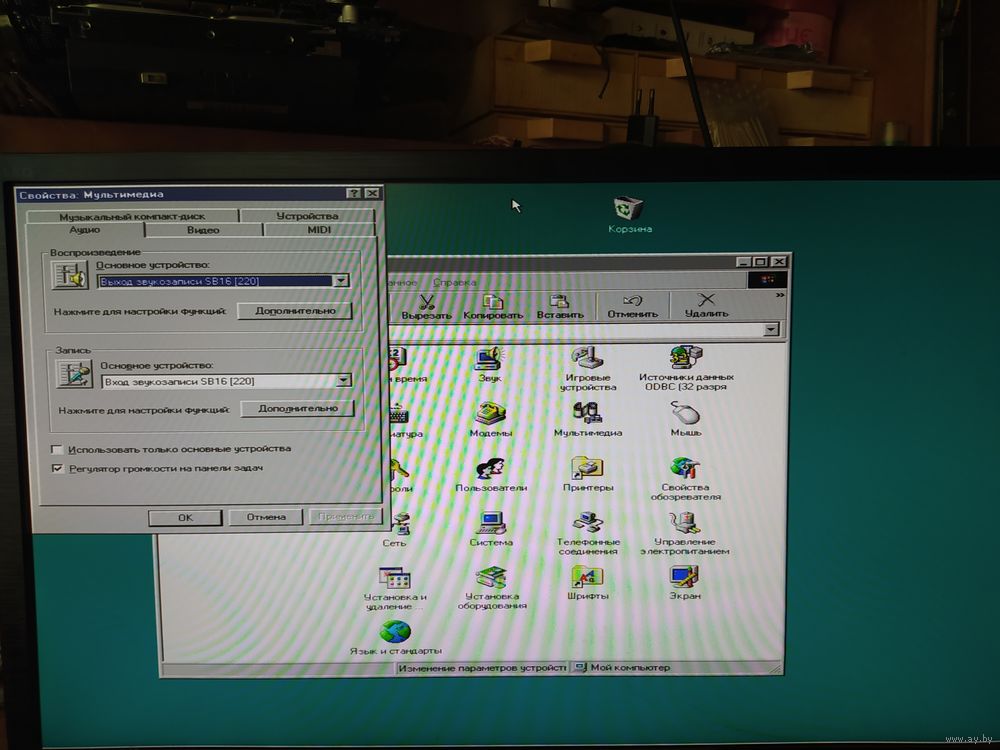Open playback device dropdown arrow
This screenshot has width=1000, height=750.
341,281
